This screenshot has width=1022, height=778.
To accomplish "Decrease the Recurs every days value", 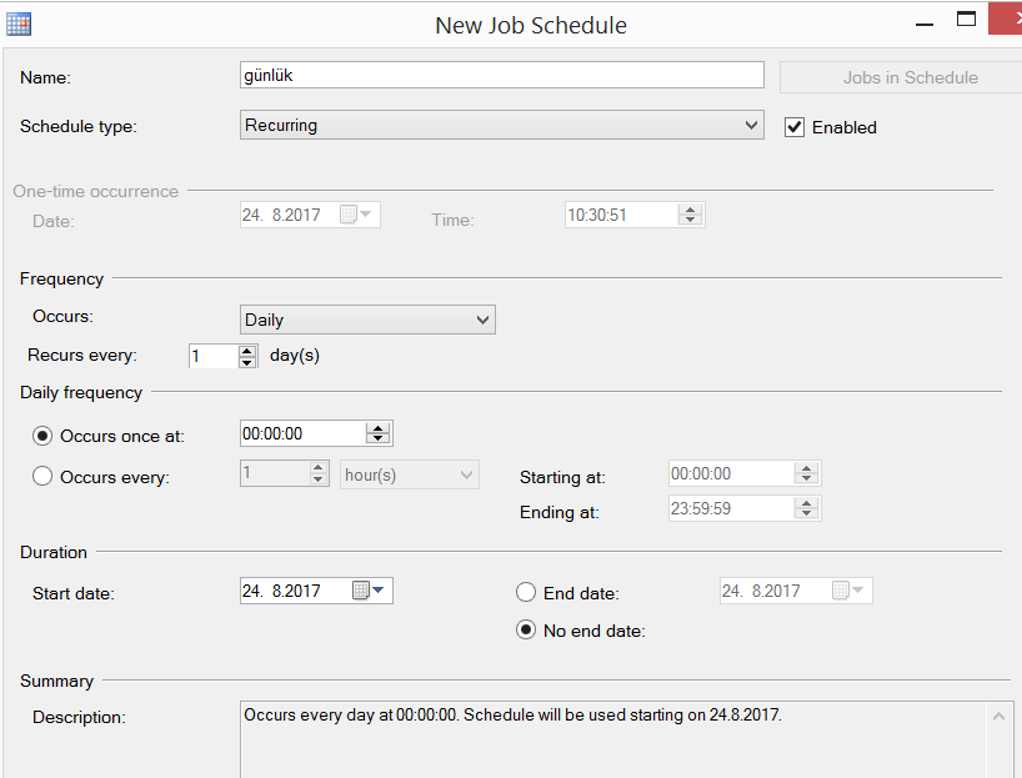I will 247,362.
